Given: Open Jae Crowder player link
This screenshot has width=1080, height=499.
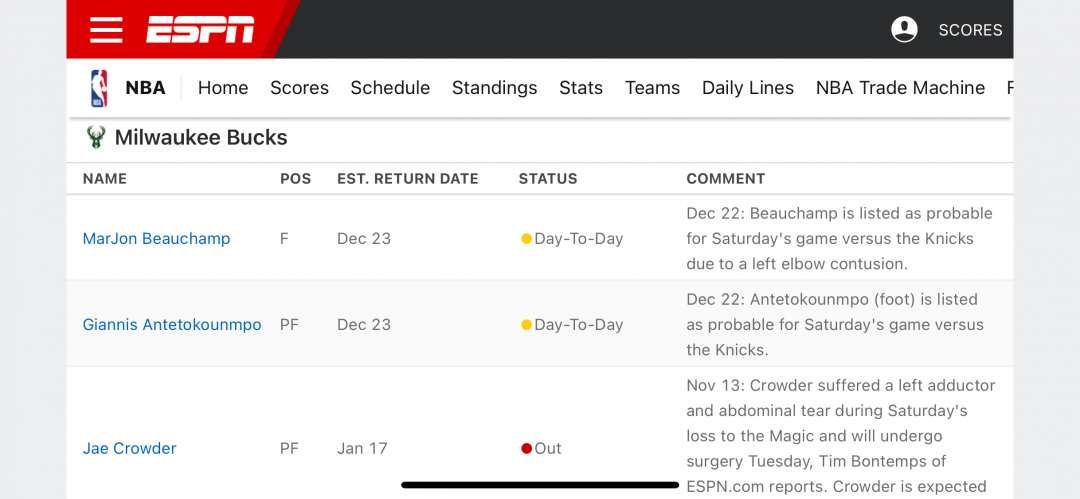Looking at the screenshot, I should (129, 449).
